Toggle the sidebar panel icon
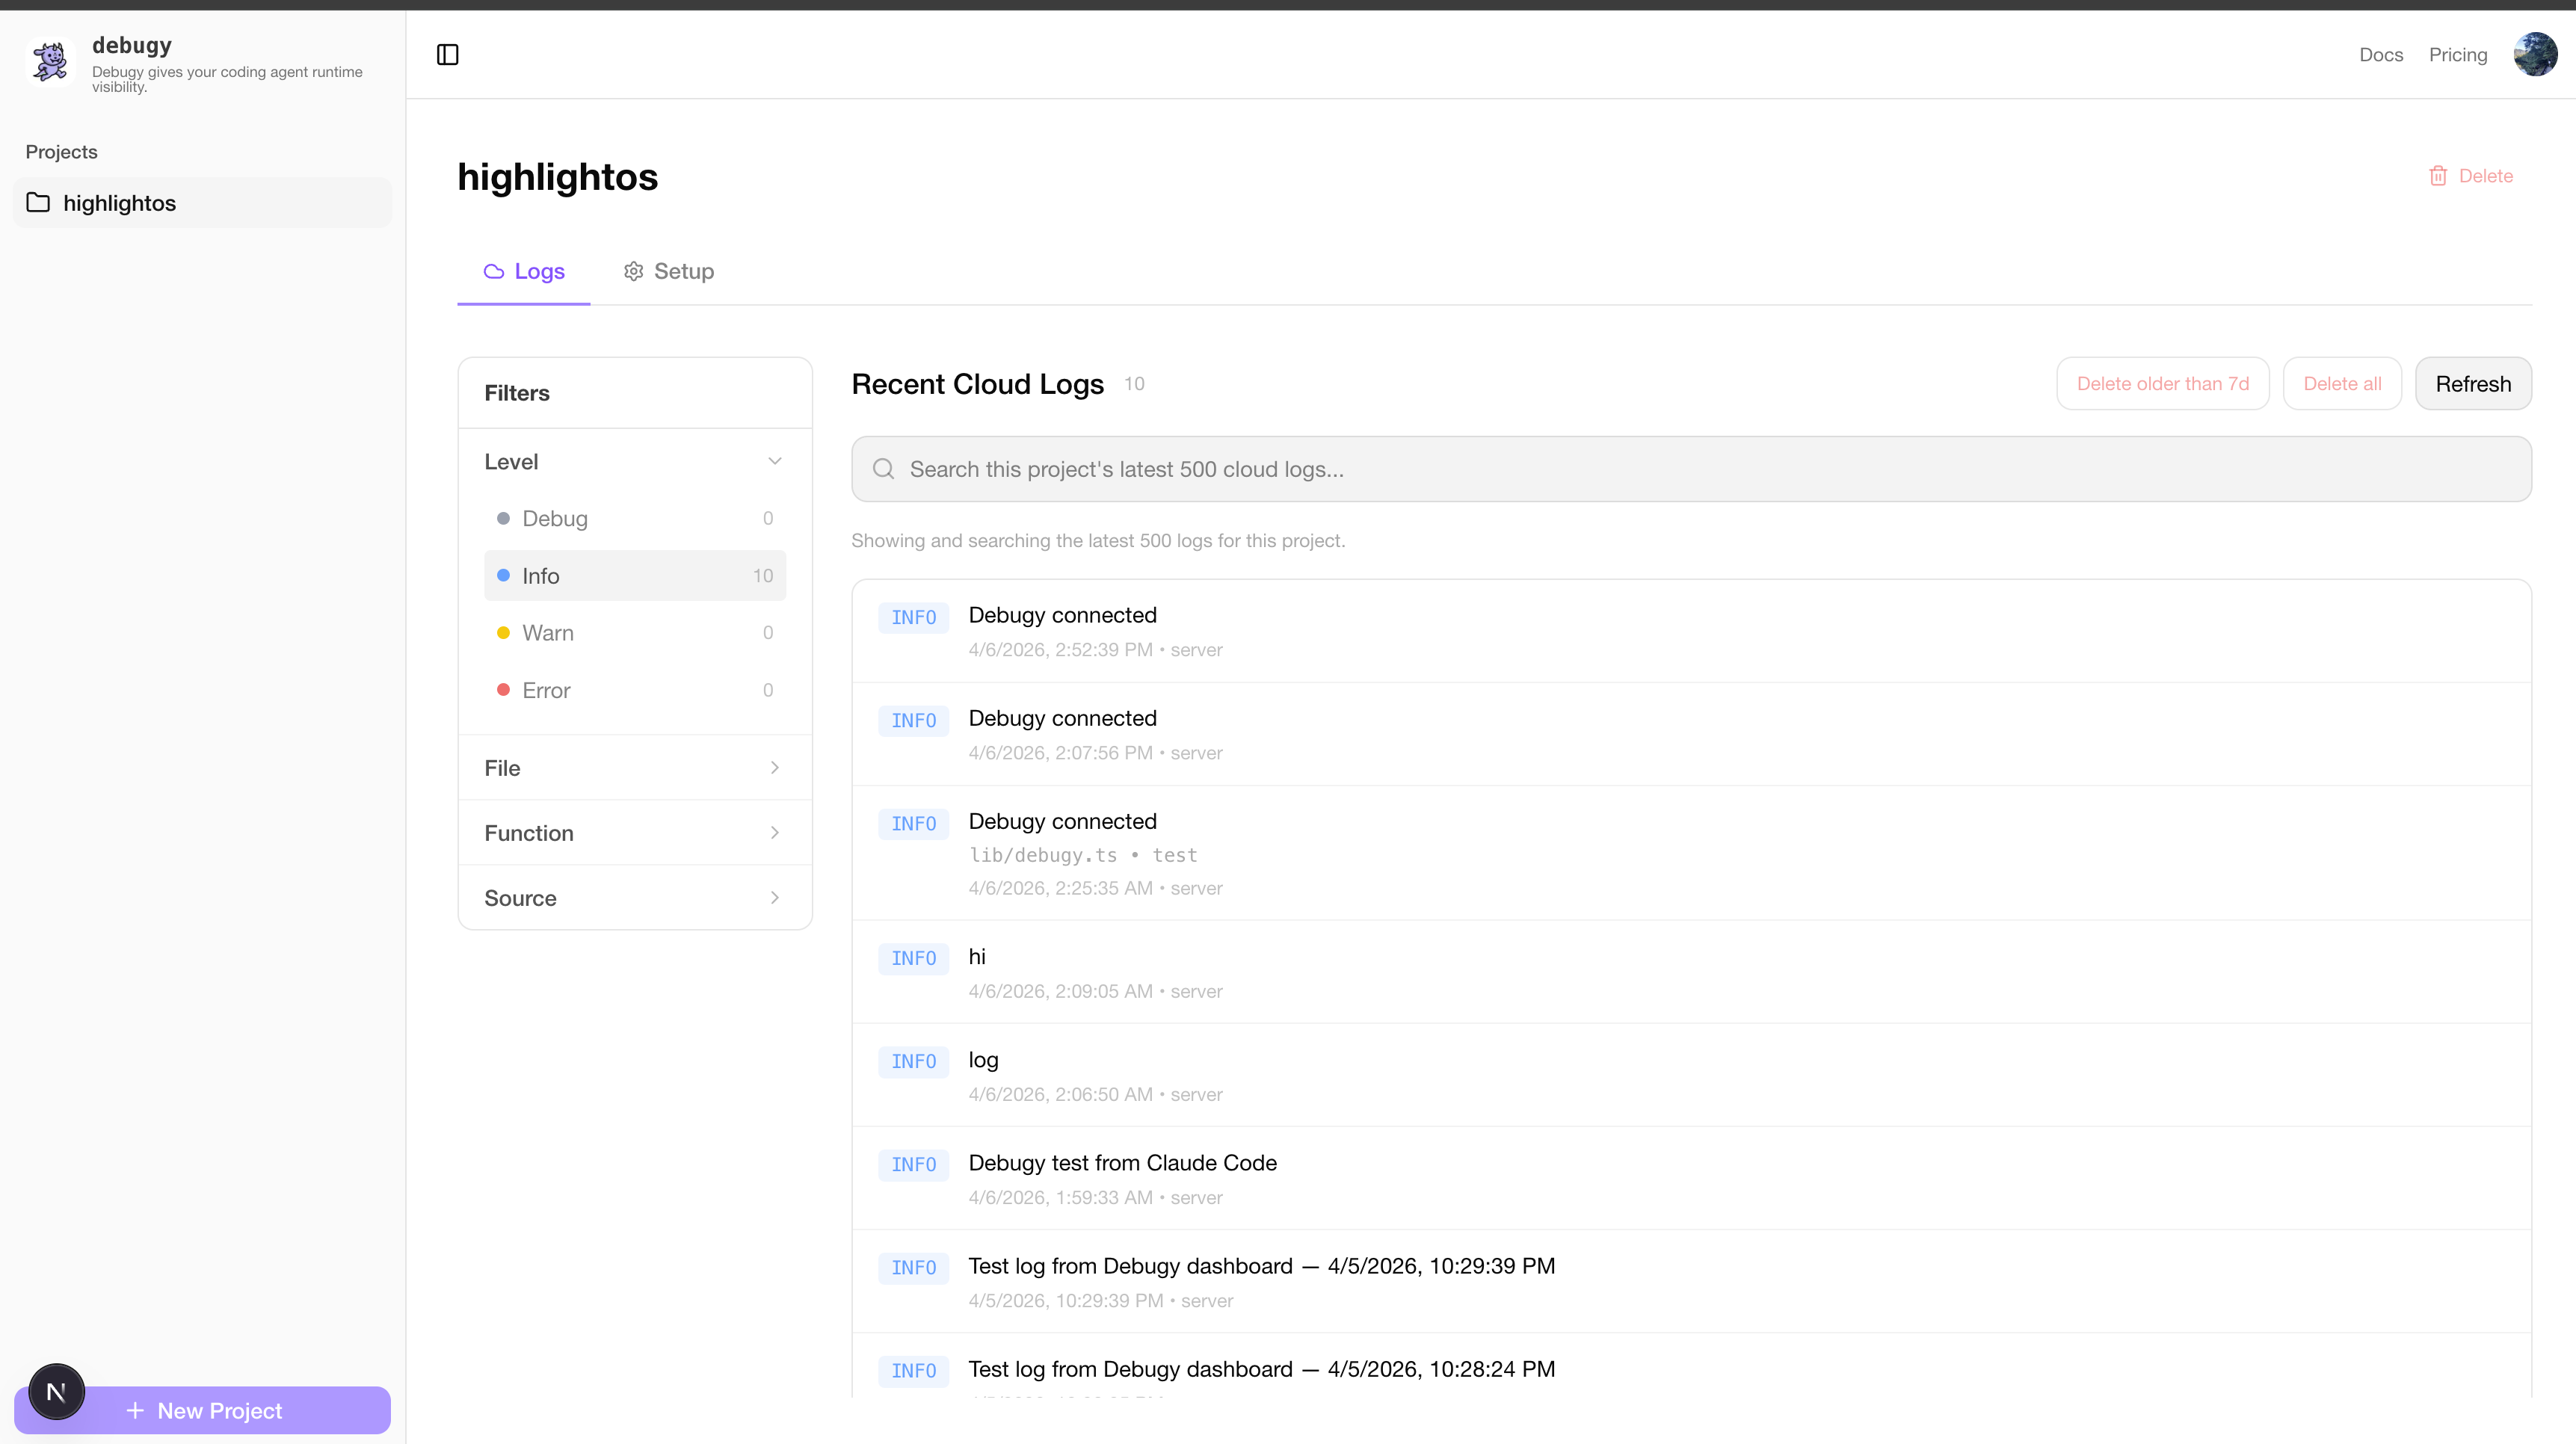 coord(447,54)
